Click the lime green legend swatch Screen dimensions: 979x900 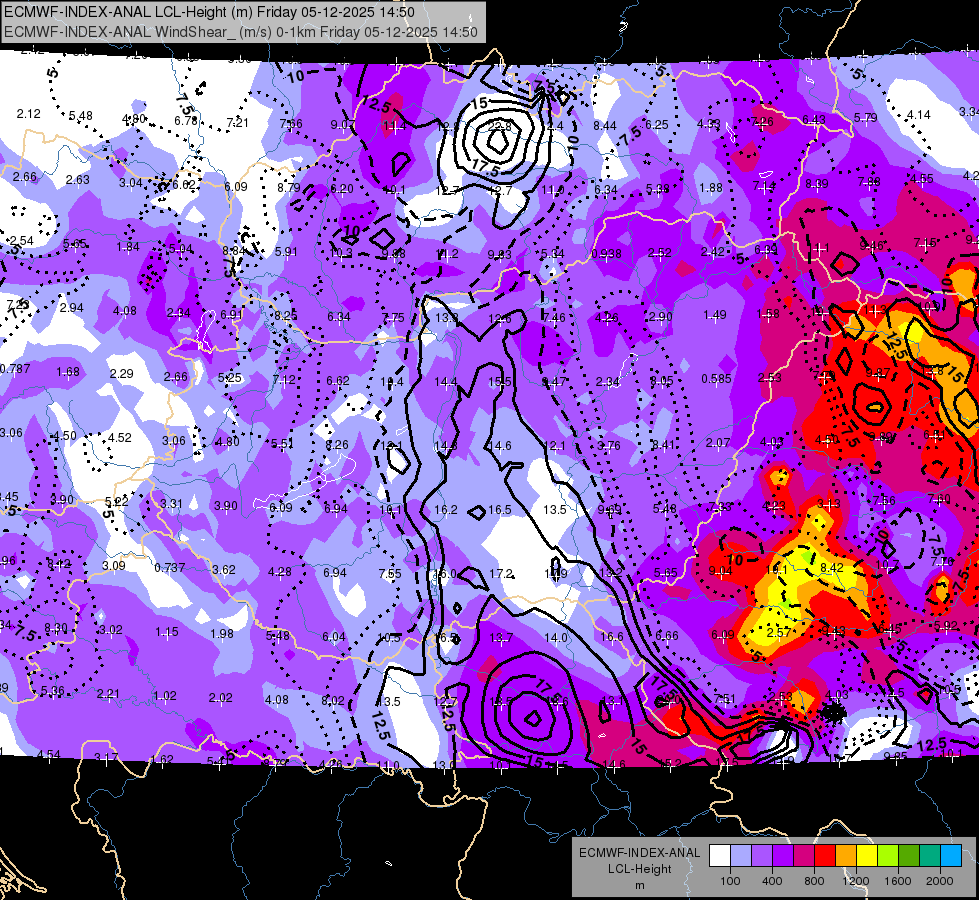click(x=888, y=856)
